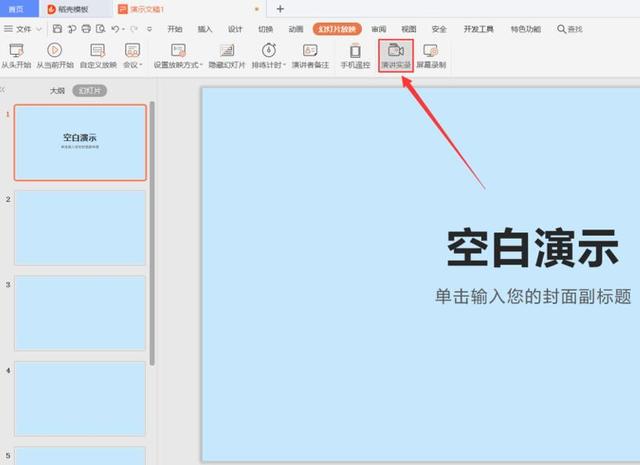Collapse the slide panel with chevron
The width and height of the screenshot is (640, 465).
(x=2, y=90)
